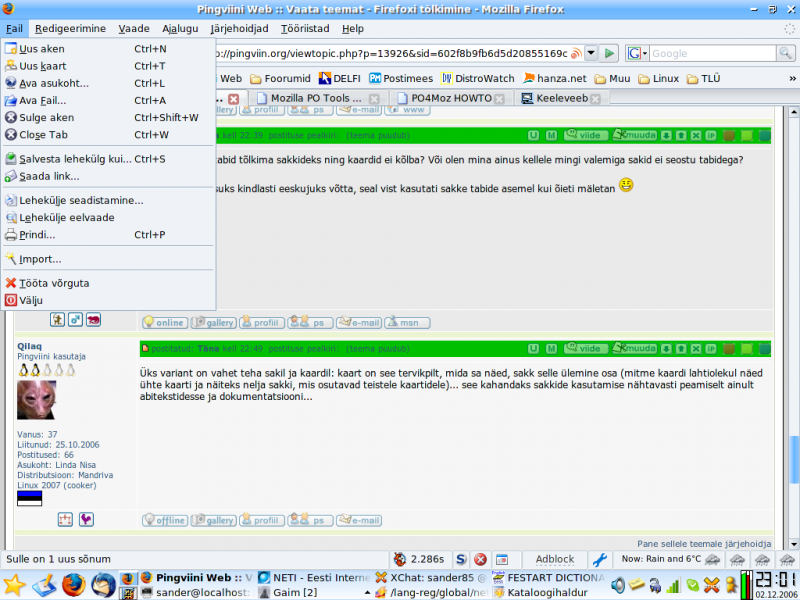Launch Firefox from the taskbar quick-launch icon
This screenshot has height=600, width=800.
74,585
